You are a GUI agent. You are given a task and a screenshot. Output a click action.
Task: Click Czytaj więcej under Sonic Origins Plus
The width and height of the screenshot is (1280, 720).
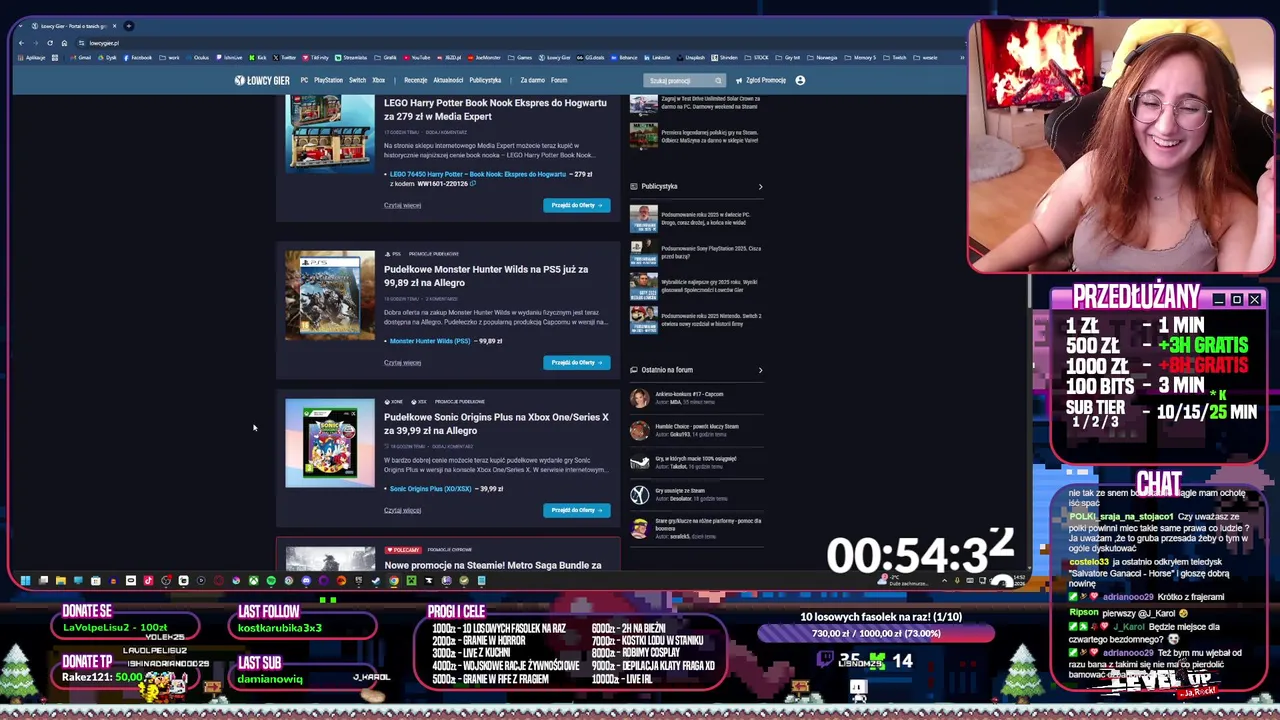pyautogui.click(x=402, y=510)
